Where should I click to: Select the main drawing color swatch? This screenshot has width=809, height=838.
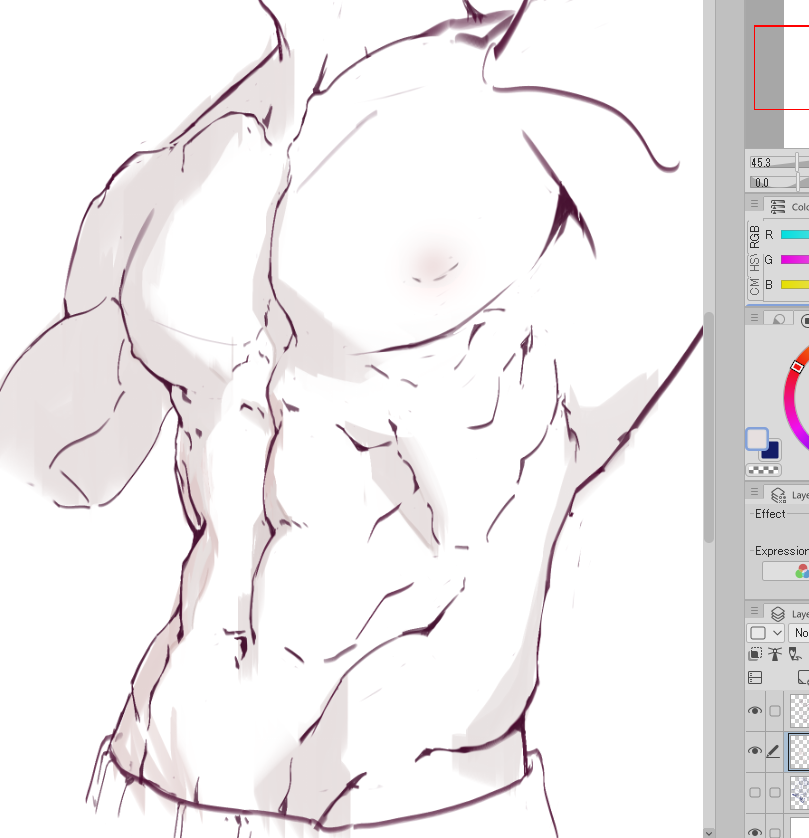click(x=757, y=439)
